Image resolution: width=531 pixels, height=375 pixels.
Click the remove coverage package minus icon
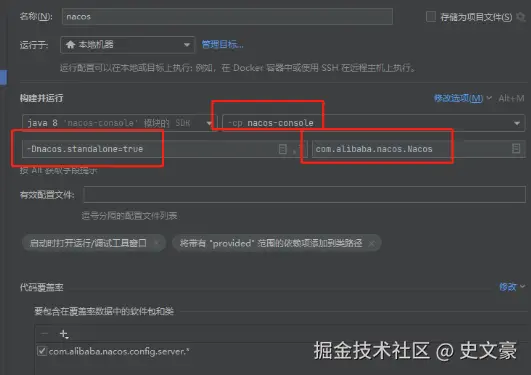pos(44,334)
